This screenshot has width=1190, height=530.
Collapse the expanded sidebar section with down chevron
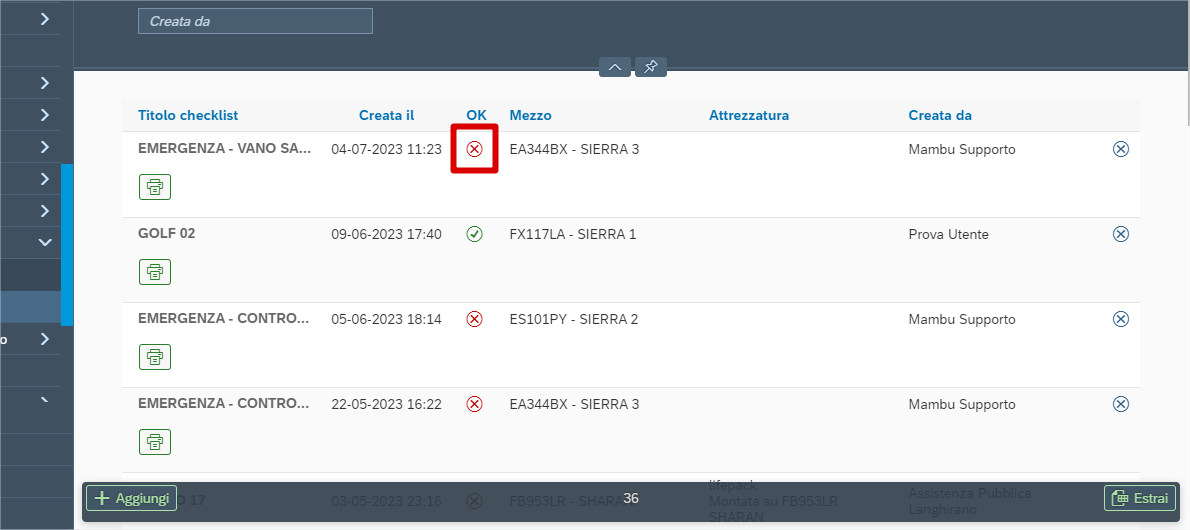45,241
